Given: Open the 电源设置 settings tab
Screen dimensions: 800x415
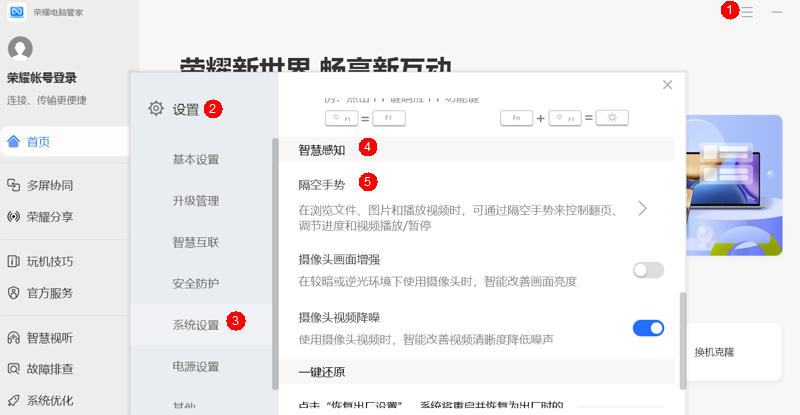Looking at the screenshot, I should point(195,366).
